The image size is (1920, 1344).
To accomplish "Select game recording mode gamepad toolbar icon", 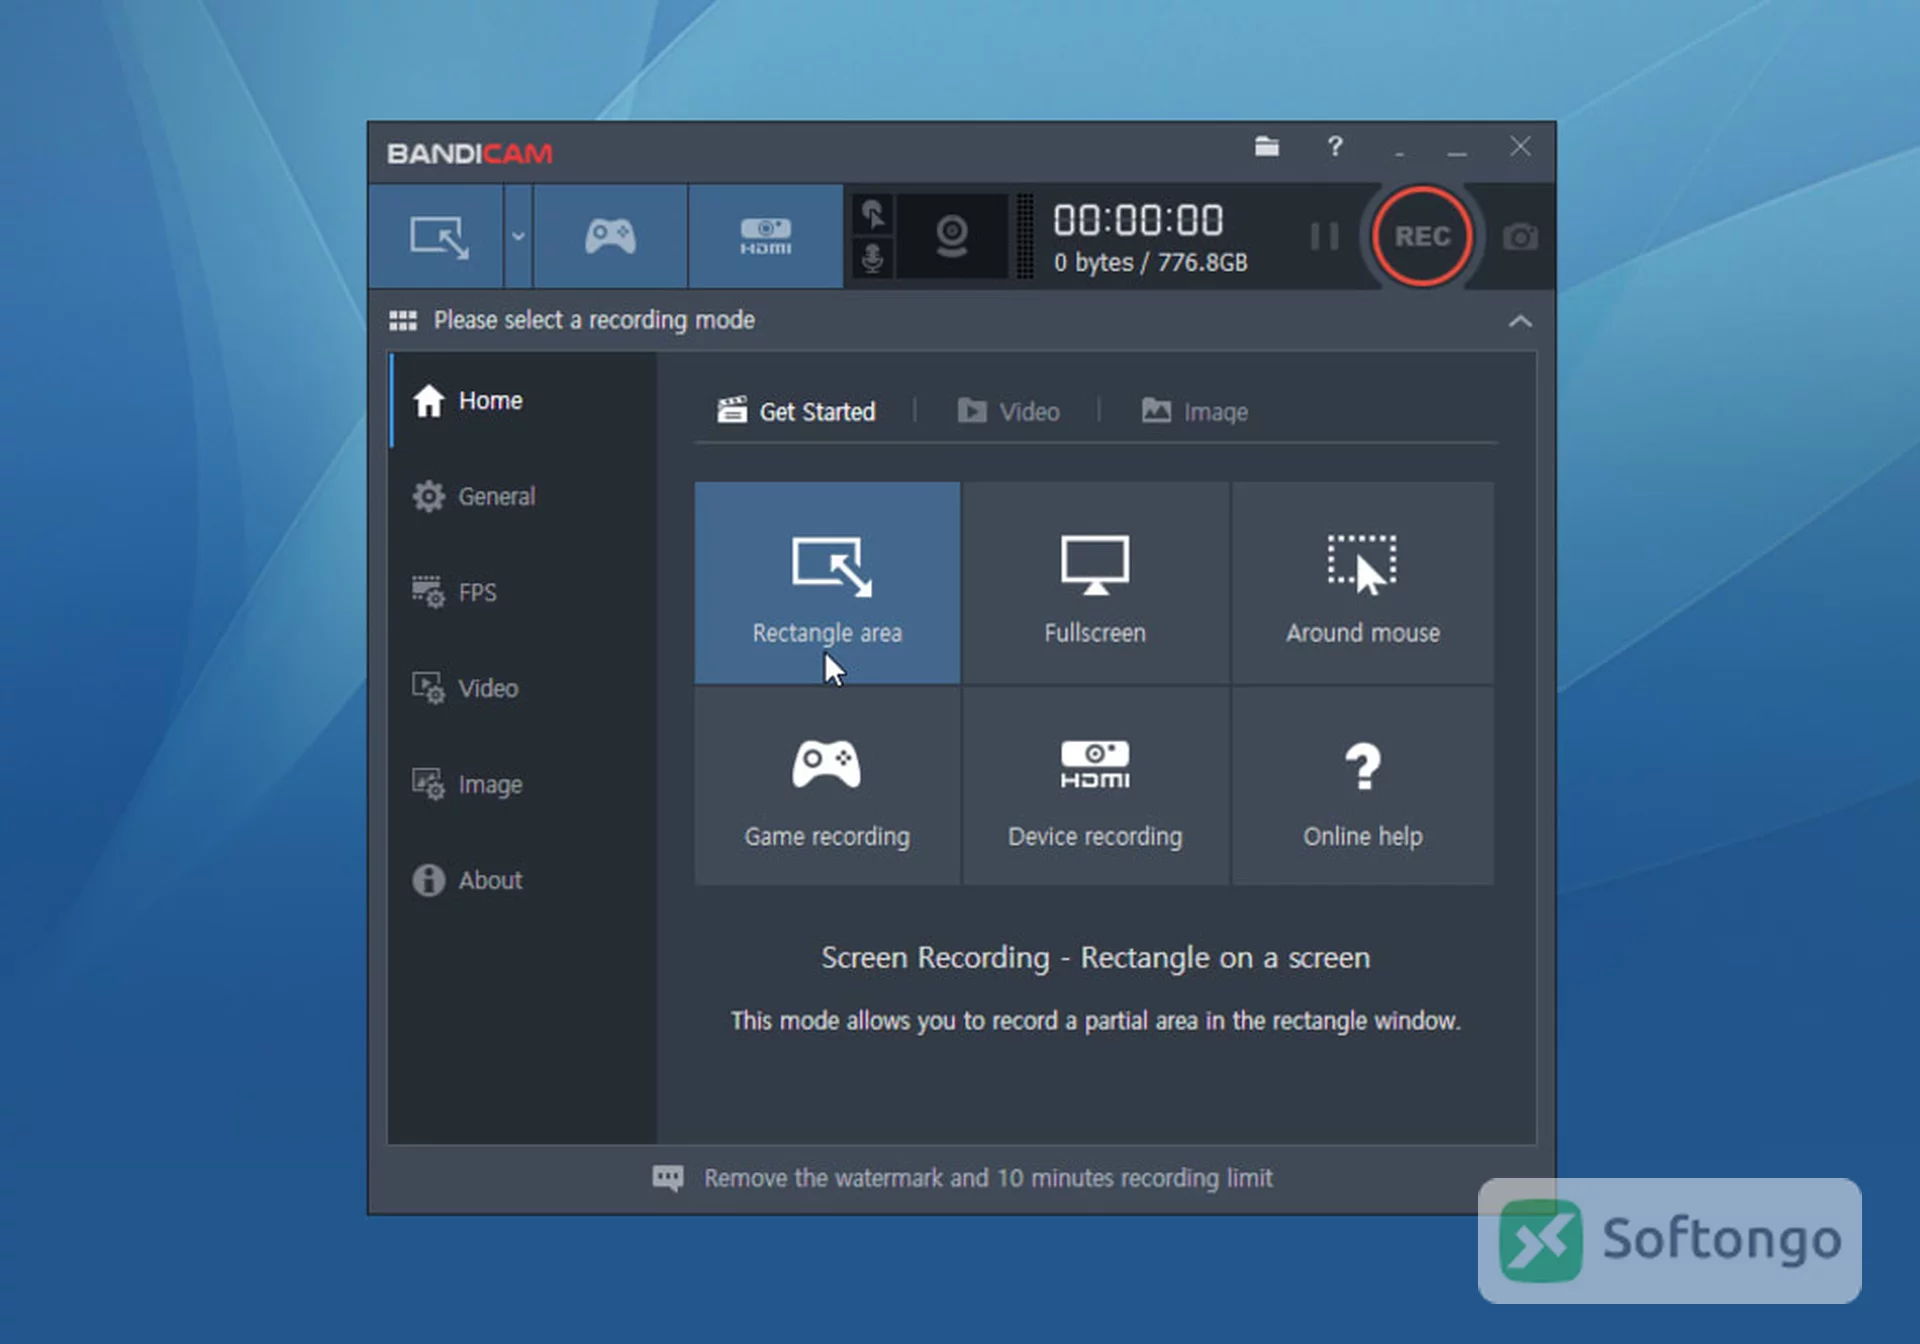I will pos(610,237).
